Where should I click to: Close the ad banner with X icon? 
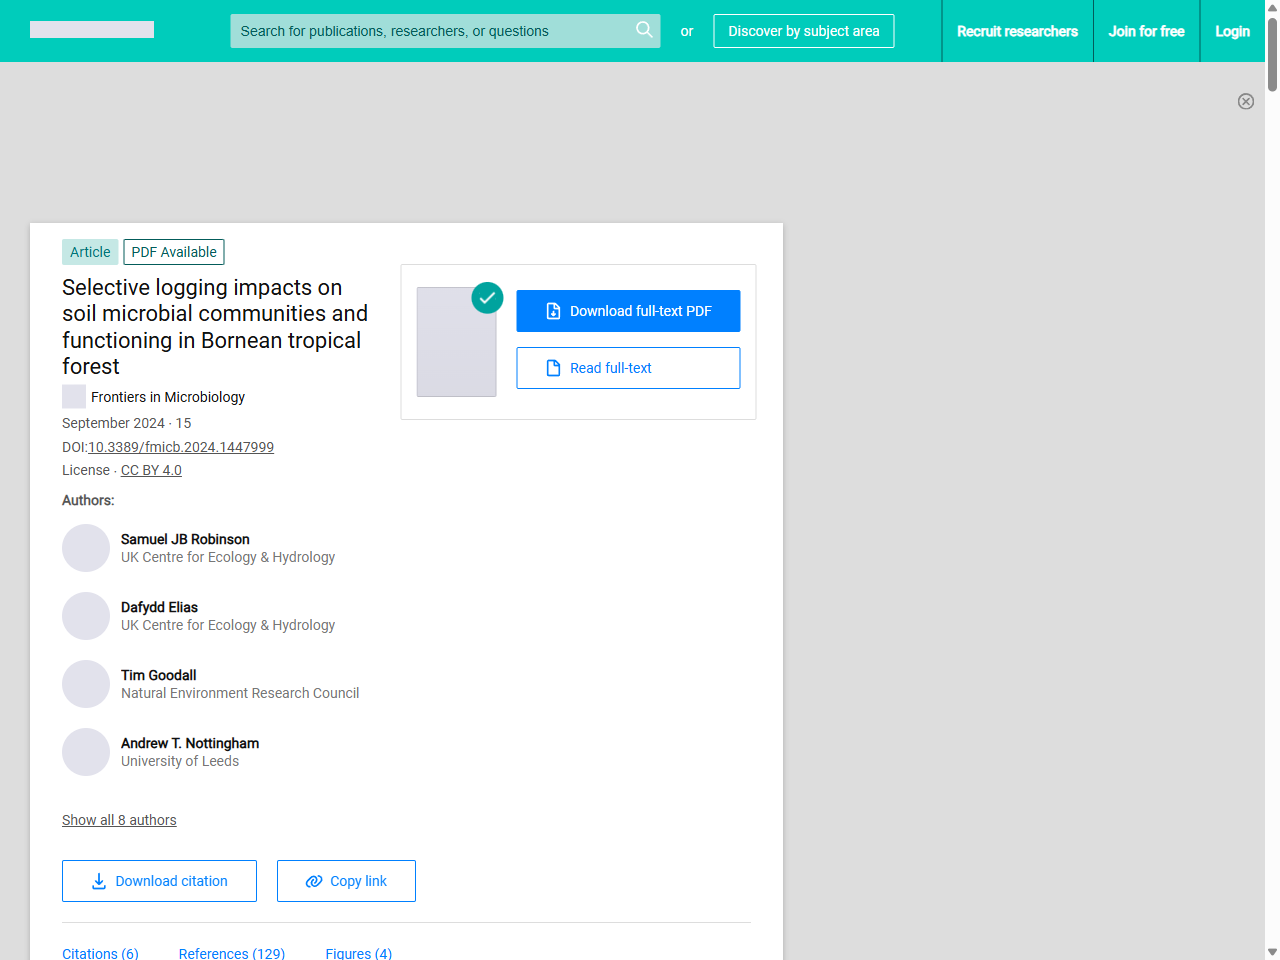tap(1245, 101)
